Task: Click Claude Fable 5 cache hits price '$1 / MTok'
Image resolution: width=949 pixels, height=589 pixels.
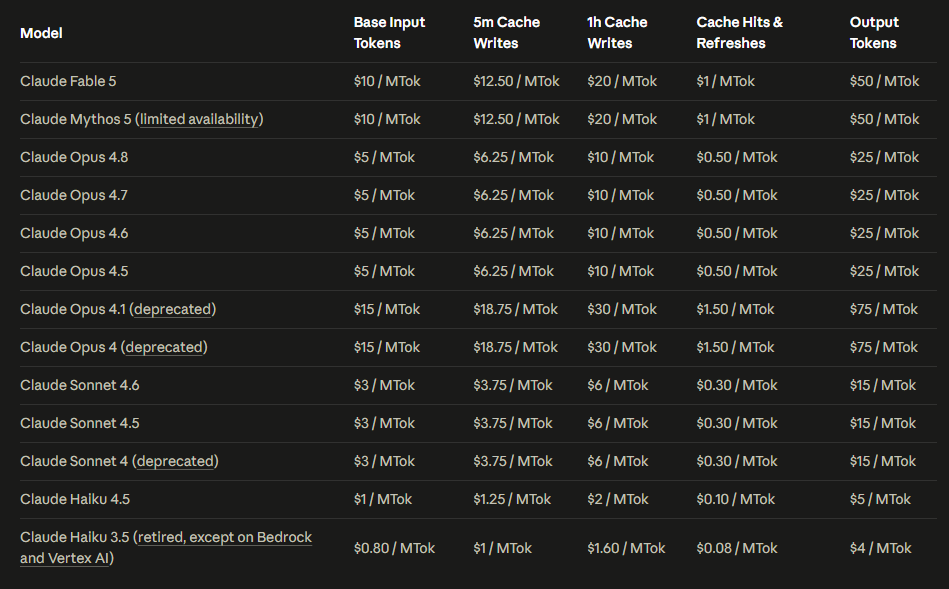Action: (x=725, y=81)
